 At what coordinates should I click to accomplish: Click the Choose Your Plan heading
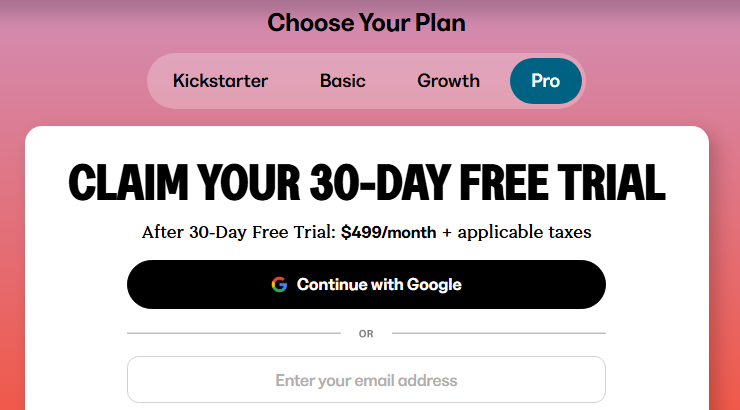click(x=366, y=22)
